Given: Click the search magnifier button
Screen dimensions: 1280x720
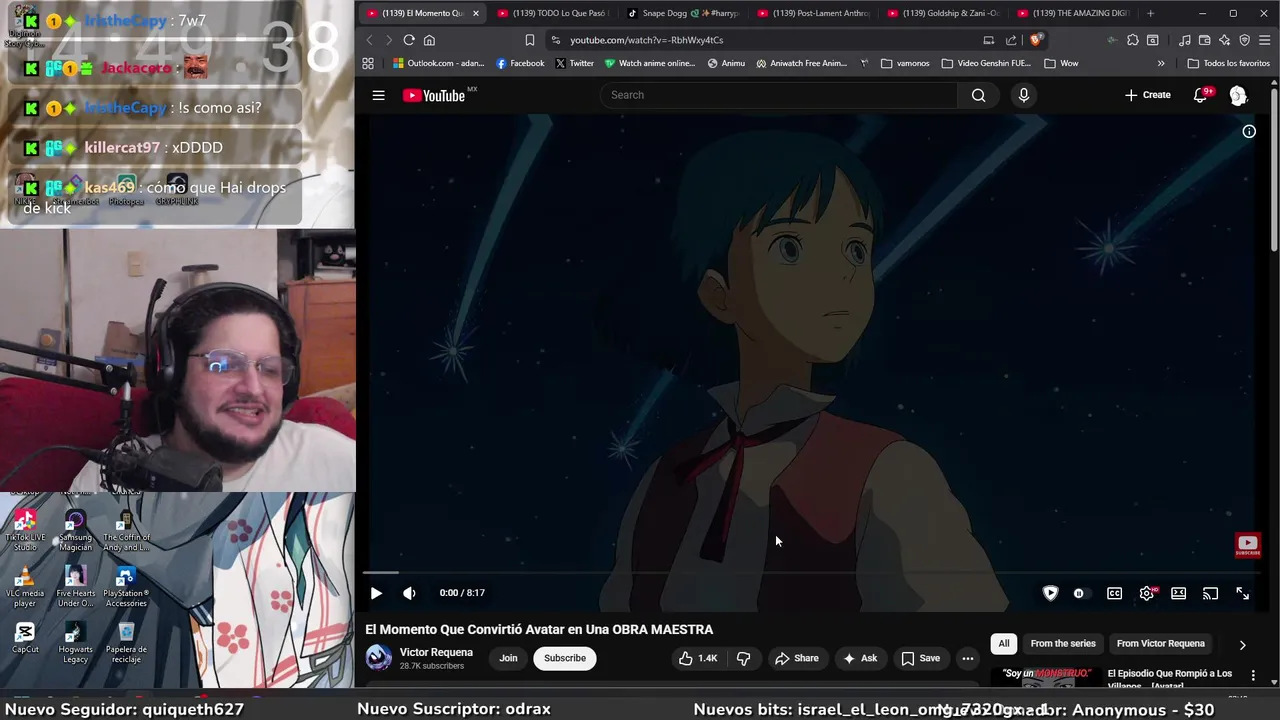Looking at the screenshot, I should [978, 95].
